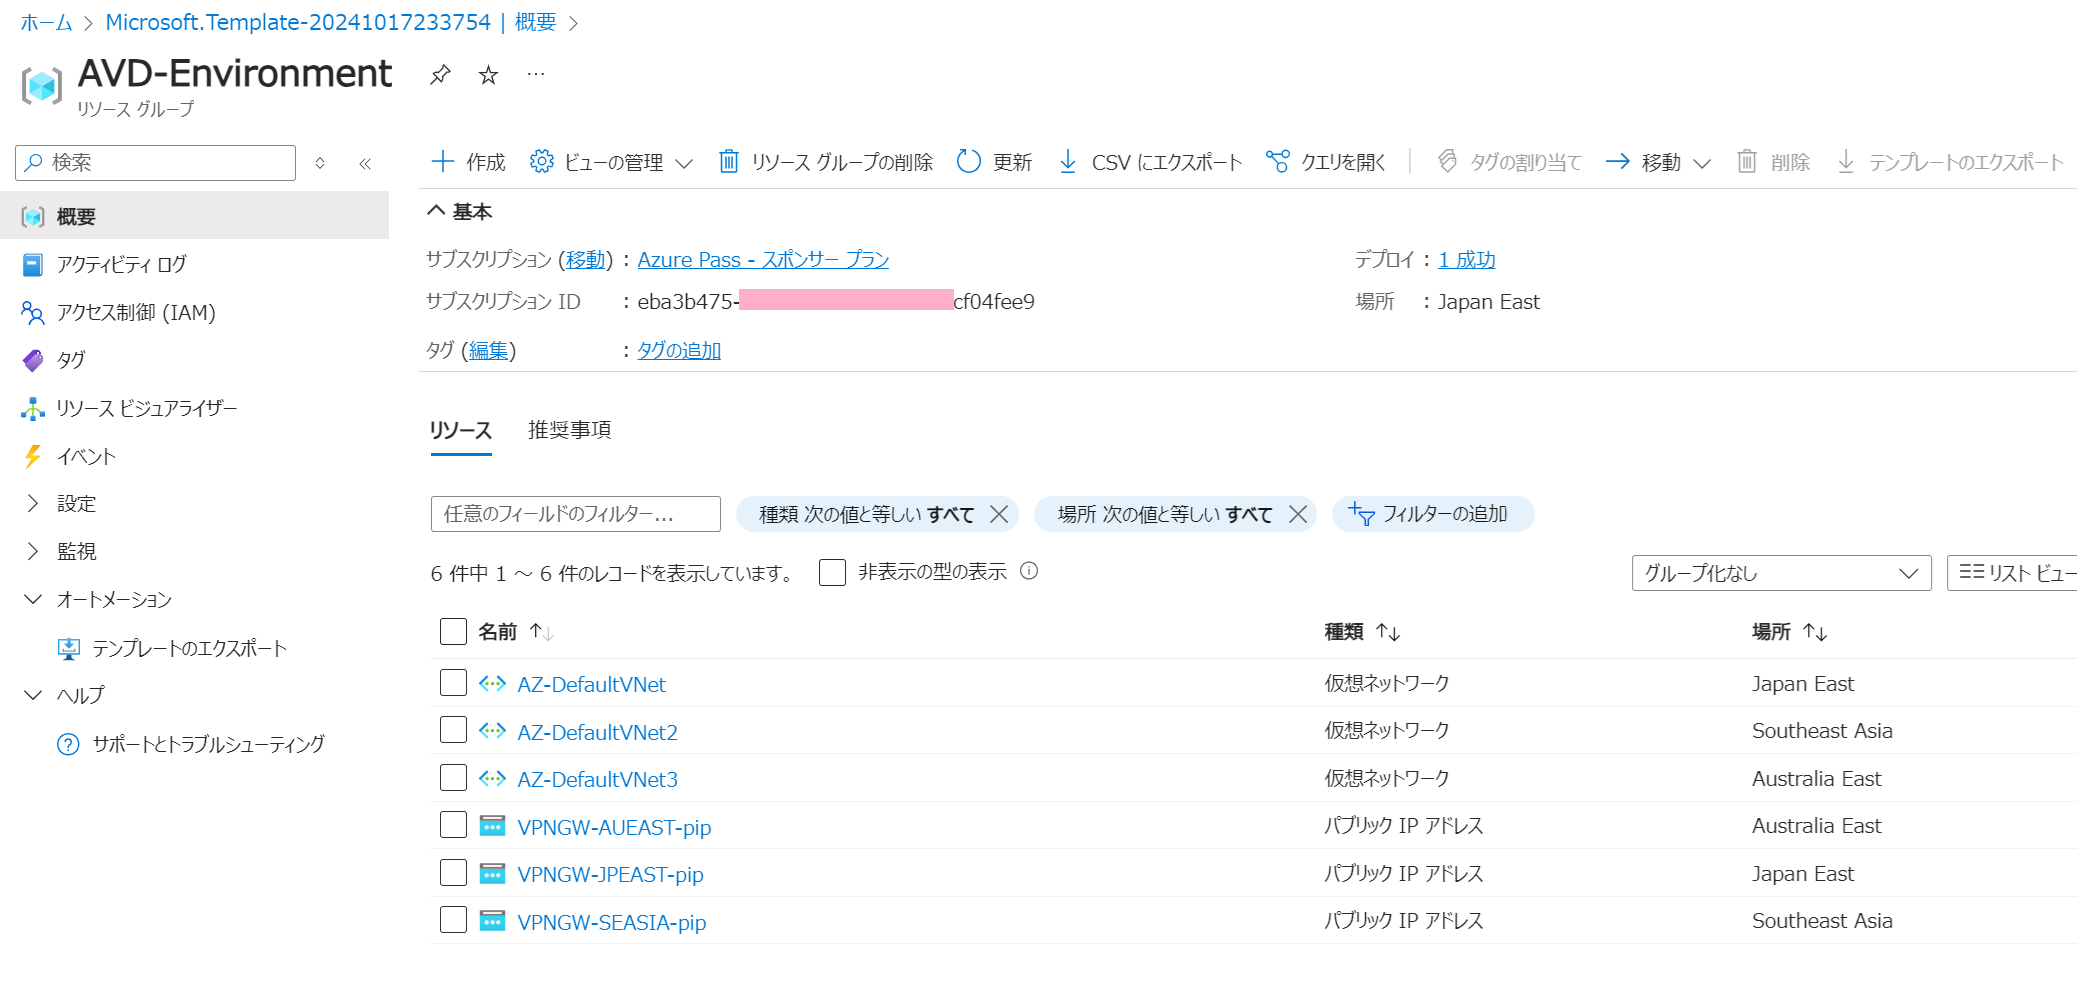Screen dimensions: 2077x981
Task: Check the AZ-DefaultVNet3 row checkbox
Action: (x=453, y=778)
